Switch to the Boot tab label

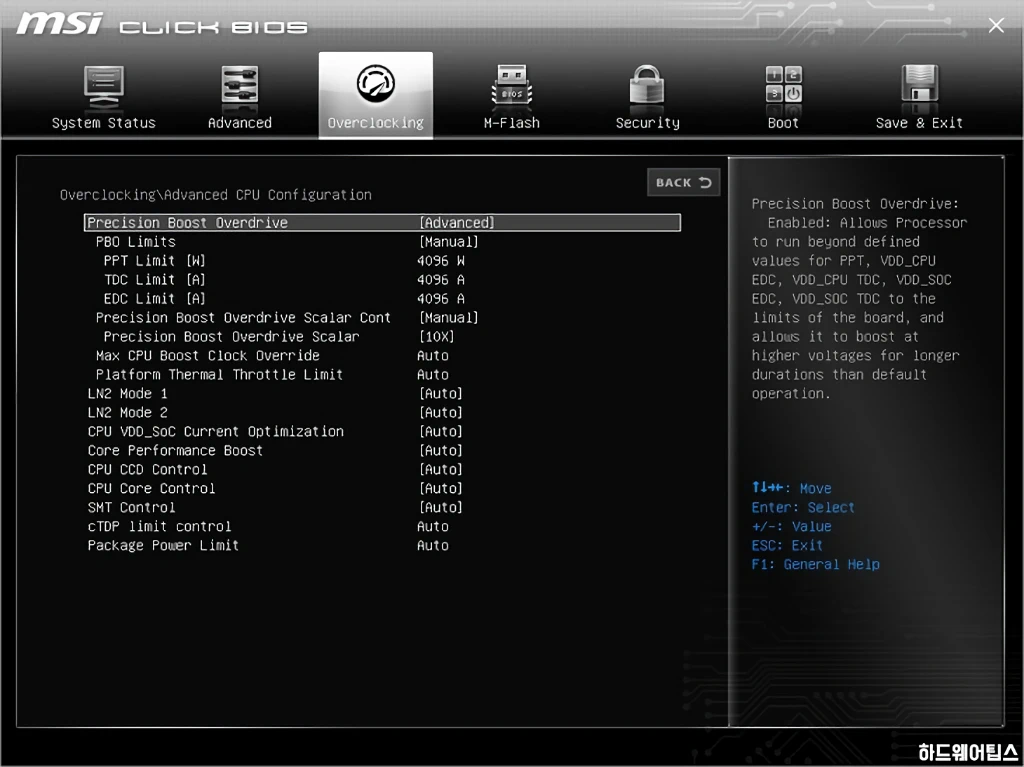[783, 123]
